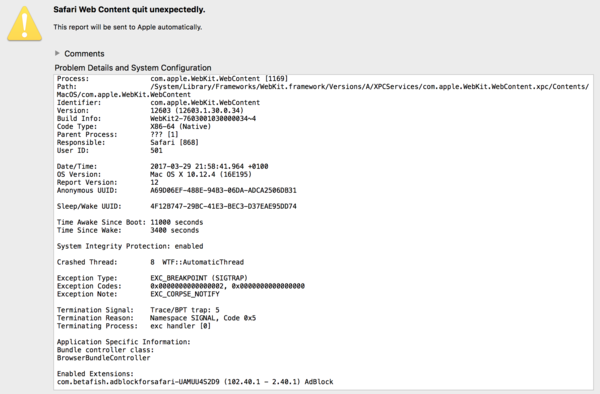Image resolution: width=600 pixels, height=394 pixels.
Task: Click Code Type value 'X86-64 (Native)'
Action: [181, 127]
